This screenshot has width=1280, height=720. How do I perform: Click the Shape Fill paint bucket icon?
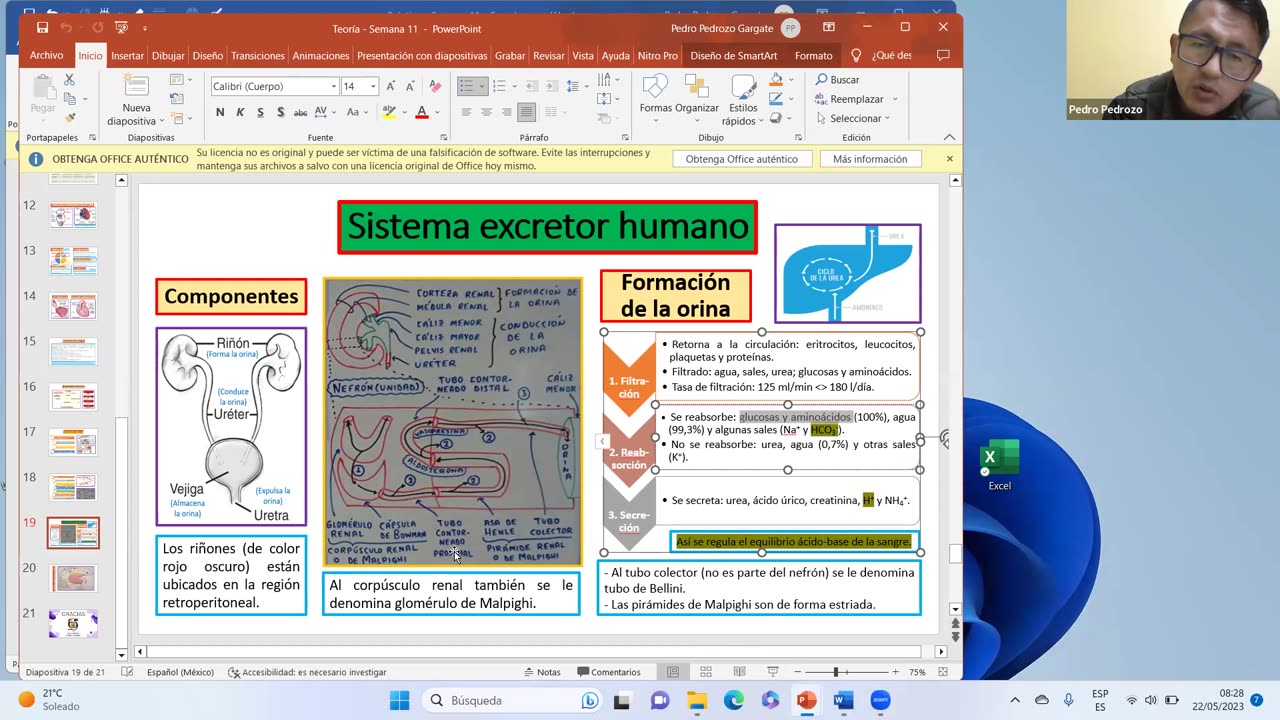point(775,80)
